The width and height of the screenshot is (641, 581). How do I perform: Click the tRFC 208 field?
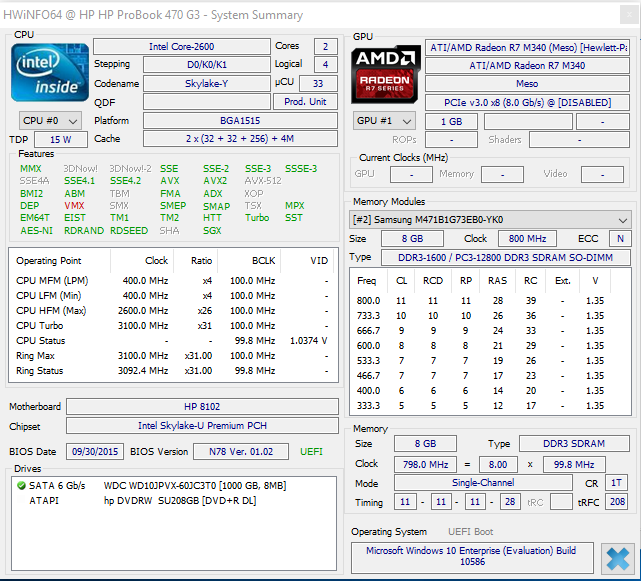pos(617,502)
